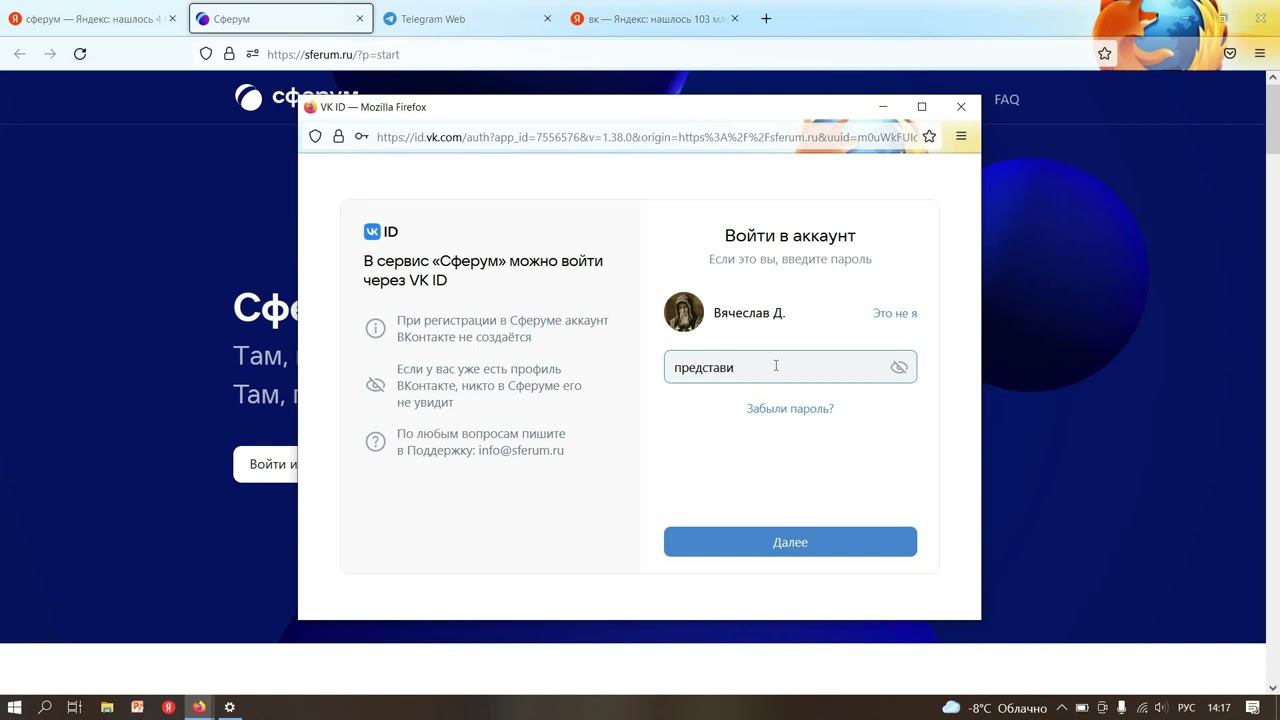Viewport: 1280px width, 720px height.
Task: Open the Windows Start menu
Action: pos(14,707)
